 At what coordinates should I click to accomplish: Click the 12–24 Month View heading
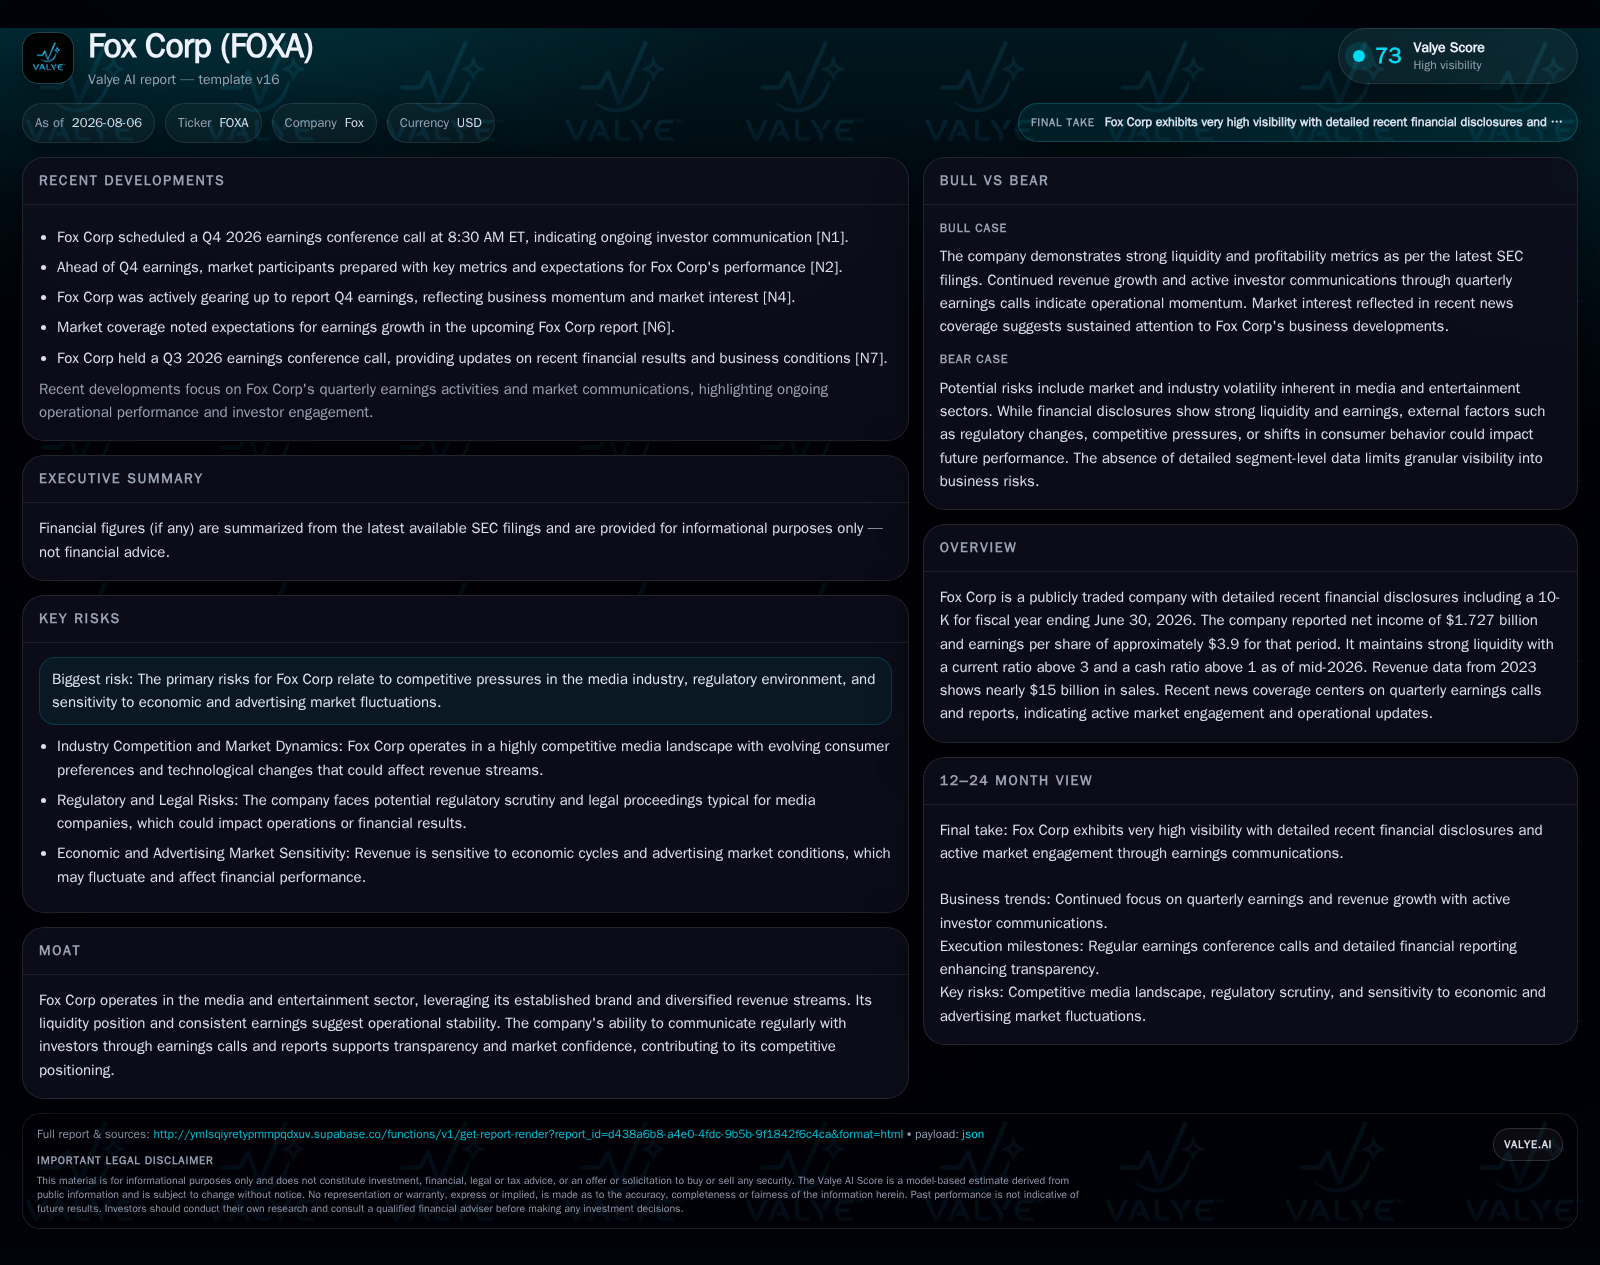[x=1016, y=781]
